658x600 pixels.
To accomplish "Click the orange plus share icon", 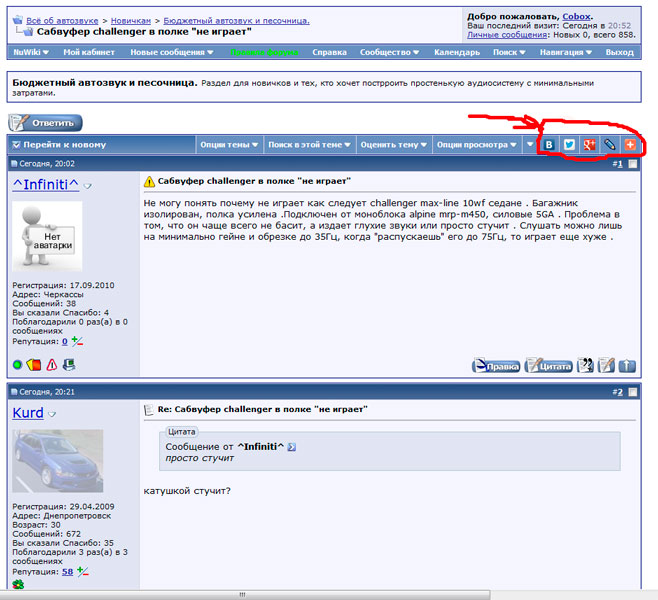I will tap(630, 145).
